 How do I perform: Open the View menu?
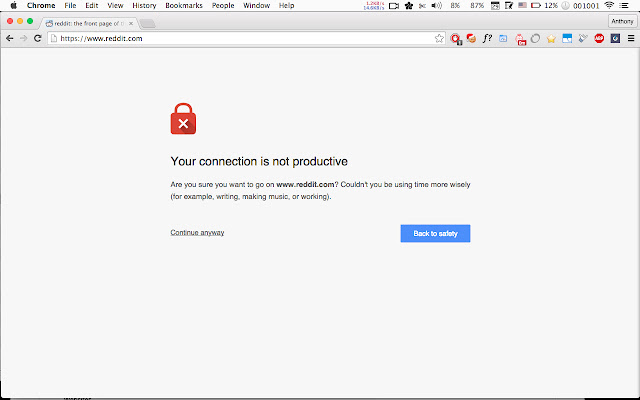(x=115, y=5)
